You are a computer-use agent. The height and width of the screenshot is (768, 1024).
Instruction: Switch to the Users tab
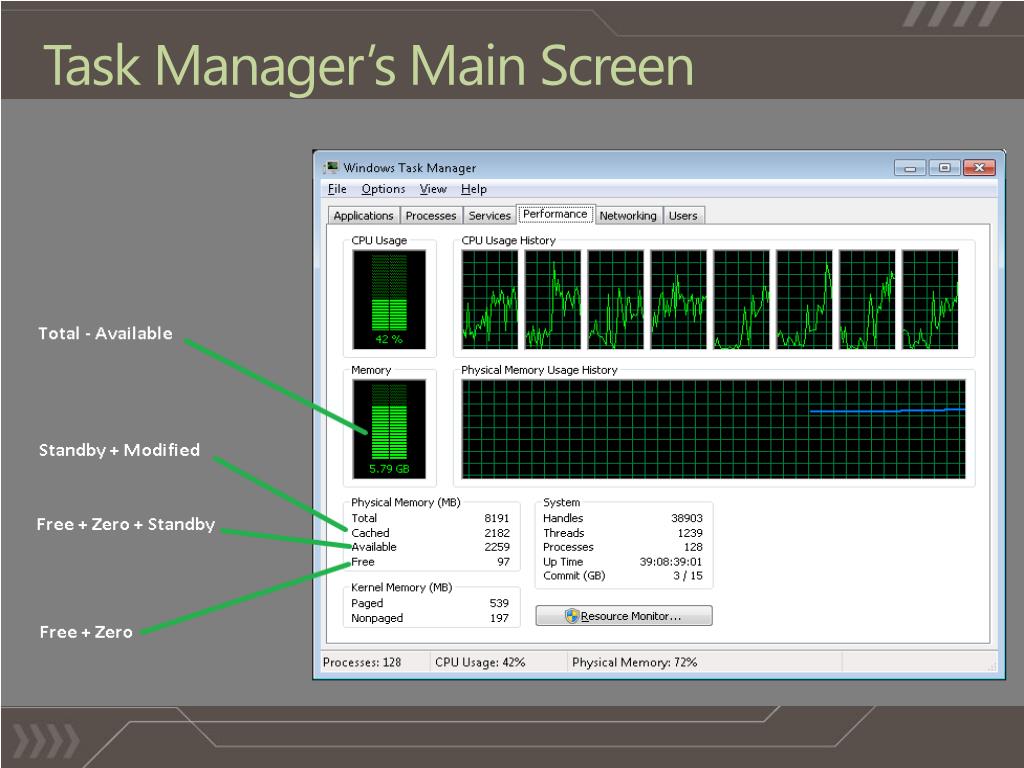[683, 216]
